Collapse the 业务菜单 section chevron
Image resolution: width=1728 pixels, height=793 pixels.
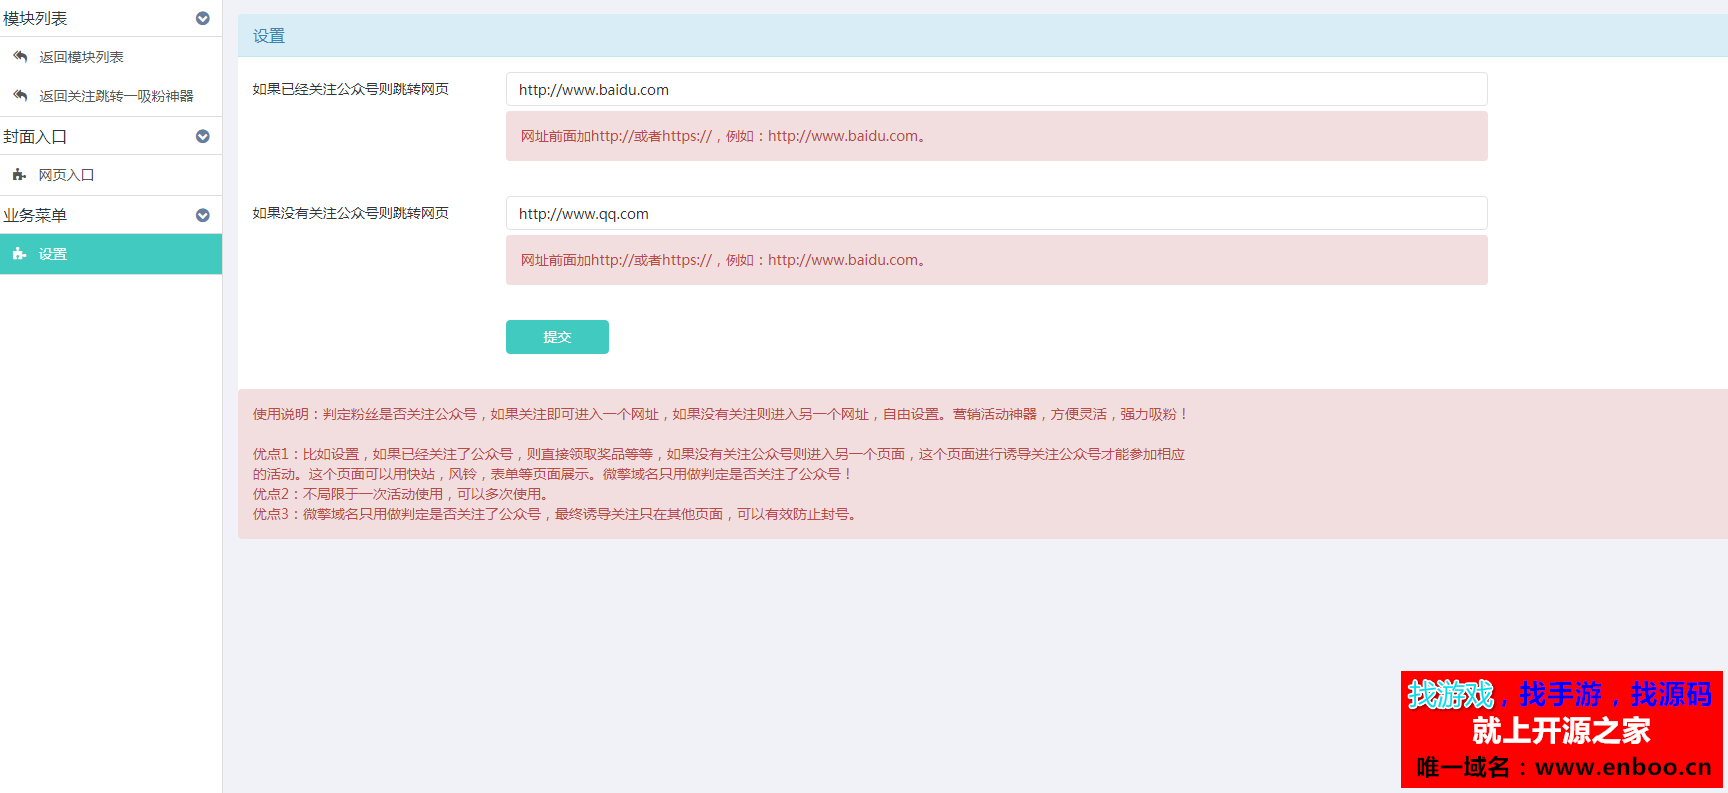[x=203, y=215]
